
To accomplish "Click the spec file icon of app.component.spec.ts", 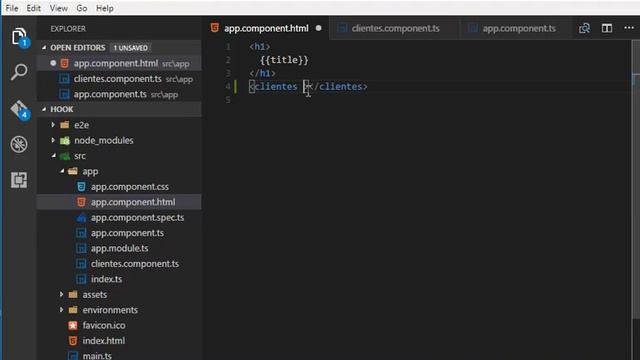I will [x=81, y=218].
